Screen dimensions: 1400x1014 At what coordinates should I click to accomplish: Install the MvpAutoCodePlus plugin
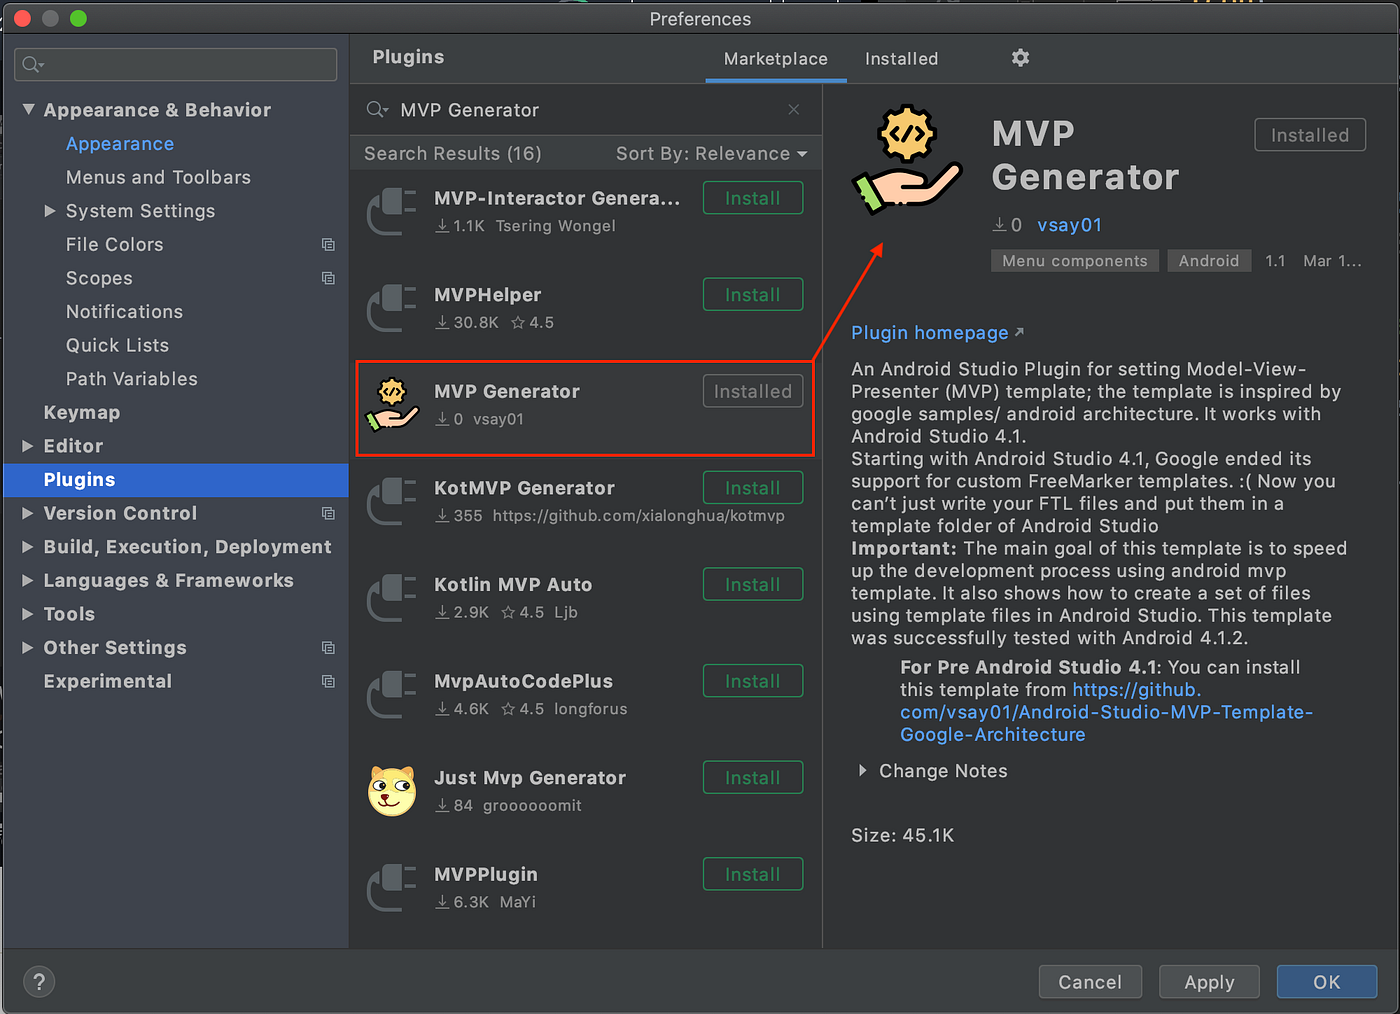[x=753, y=681]
